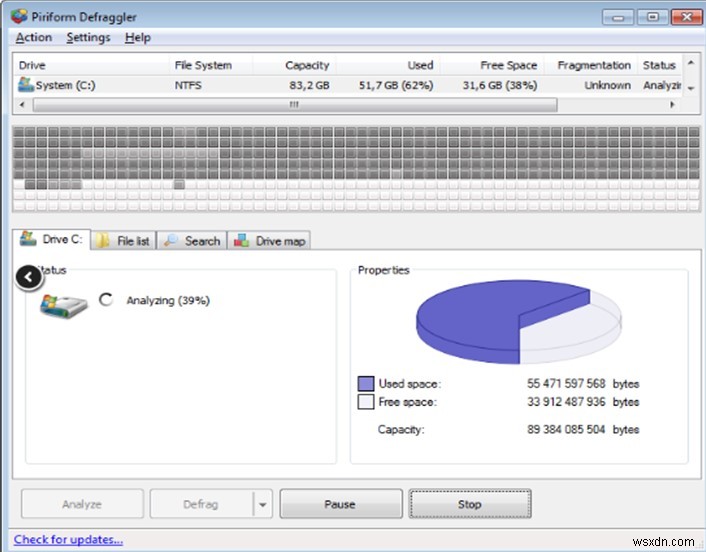Sort by Drive column header
The image size is (706, 552).
(x=91, y=65)
